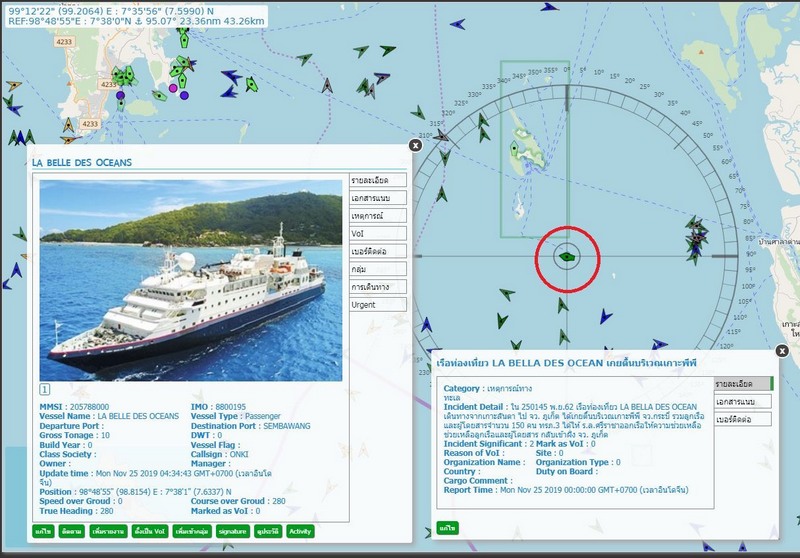Click the Activity button
This screenshot has width=800, height=558.
300,531
